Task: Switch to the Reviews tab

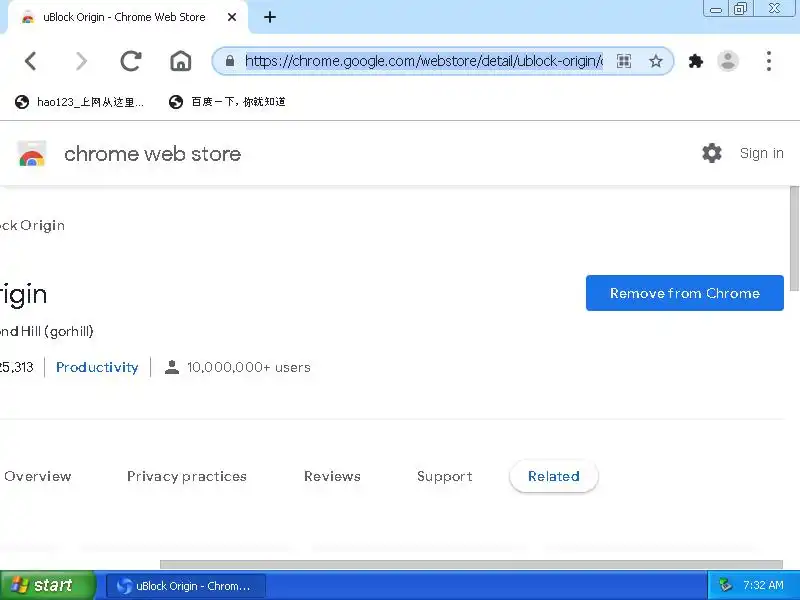Action: click(x=332, y=476)
